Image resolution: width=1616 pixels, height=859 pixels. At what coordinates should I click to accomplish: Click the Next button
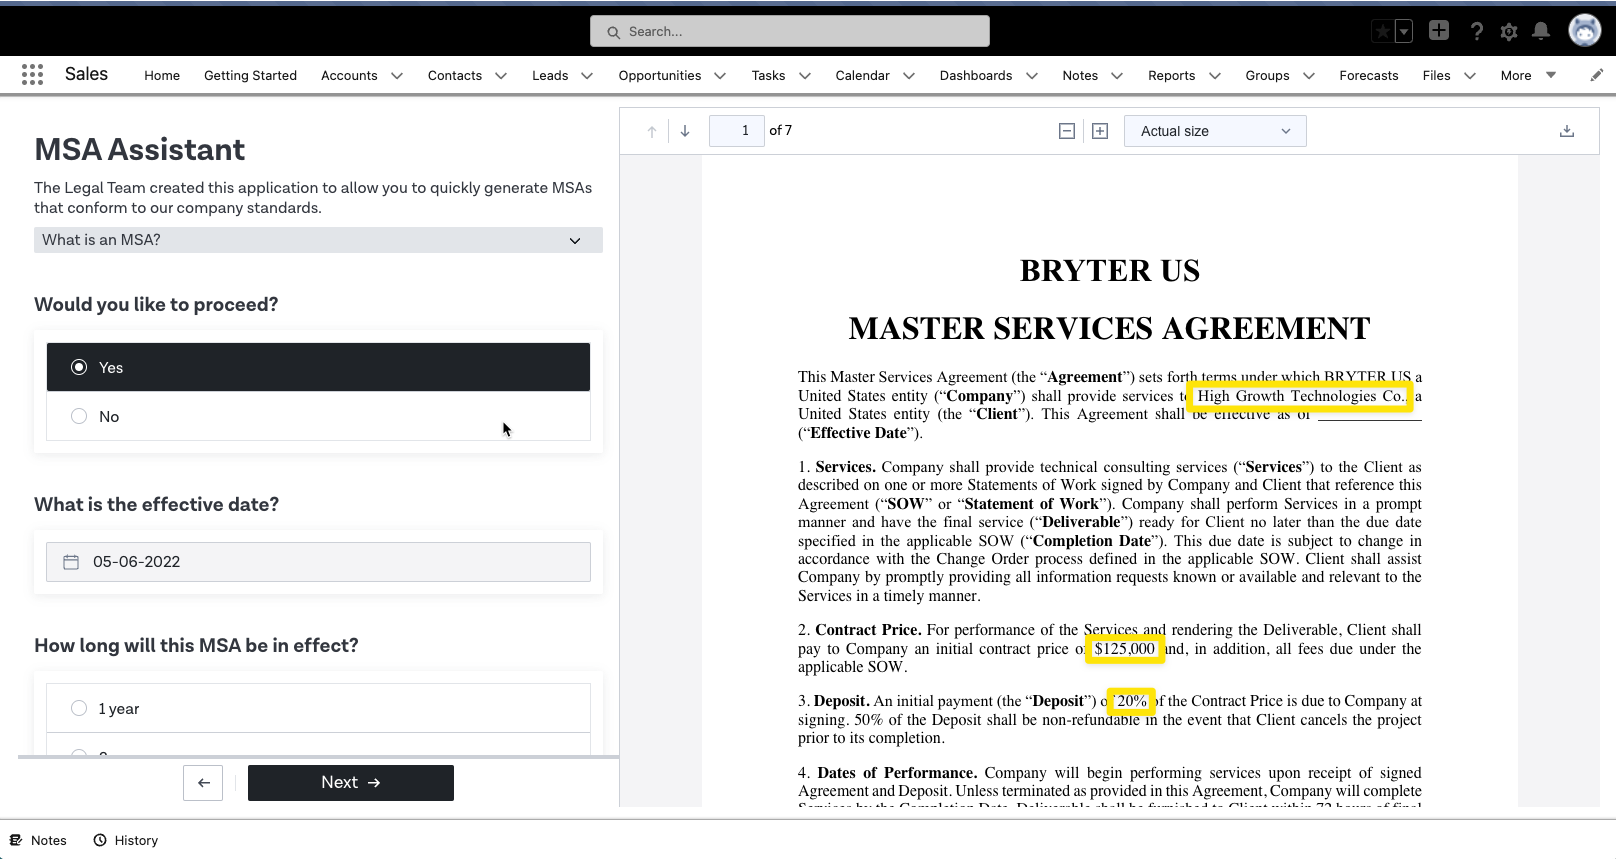(x=351, y=783)
